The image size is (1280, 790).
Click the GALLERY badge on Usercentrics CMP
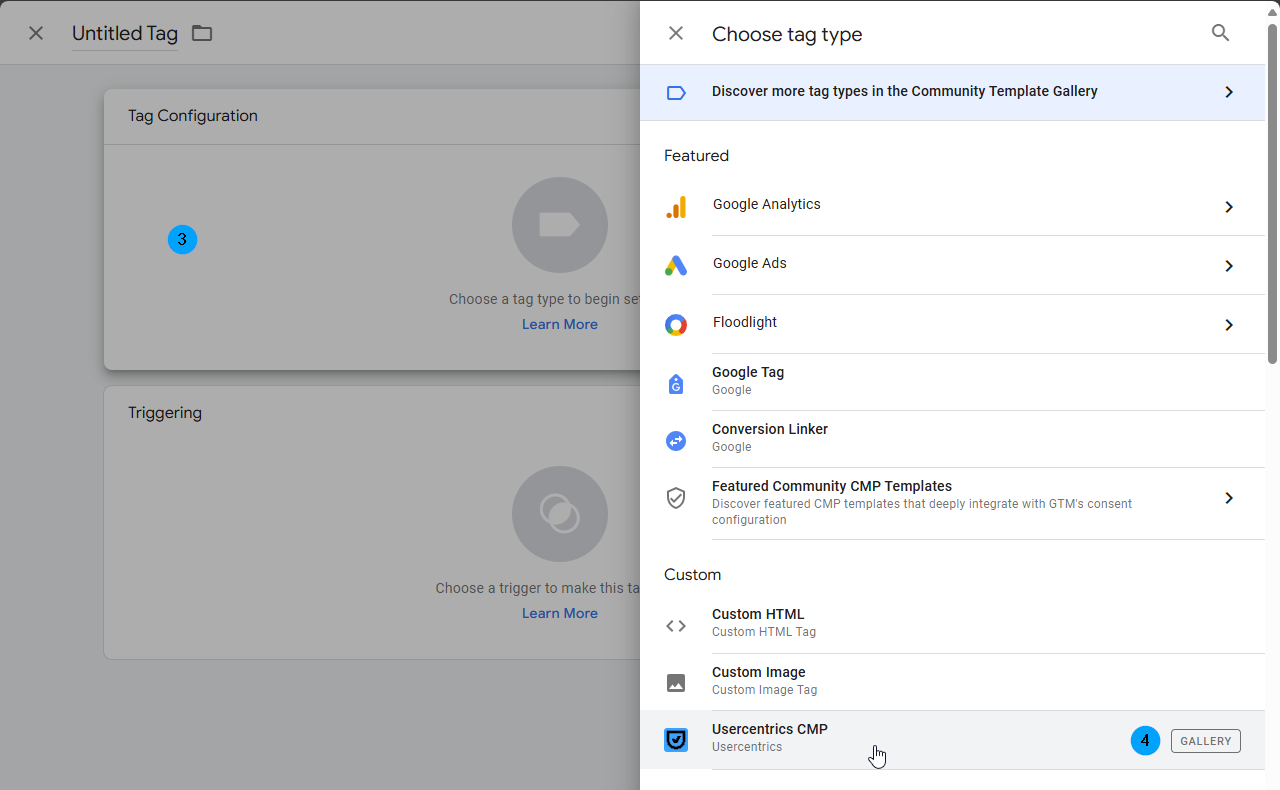tap(1206, 741)
